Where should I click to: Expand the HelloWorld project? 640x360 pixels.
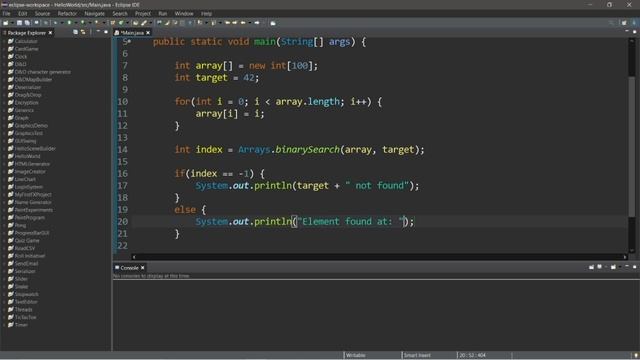pos(4,156)
